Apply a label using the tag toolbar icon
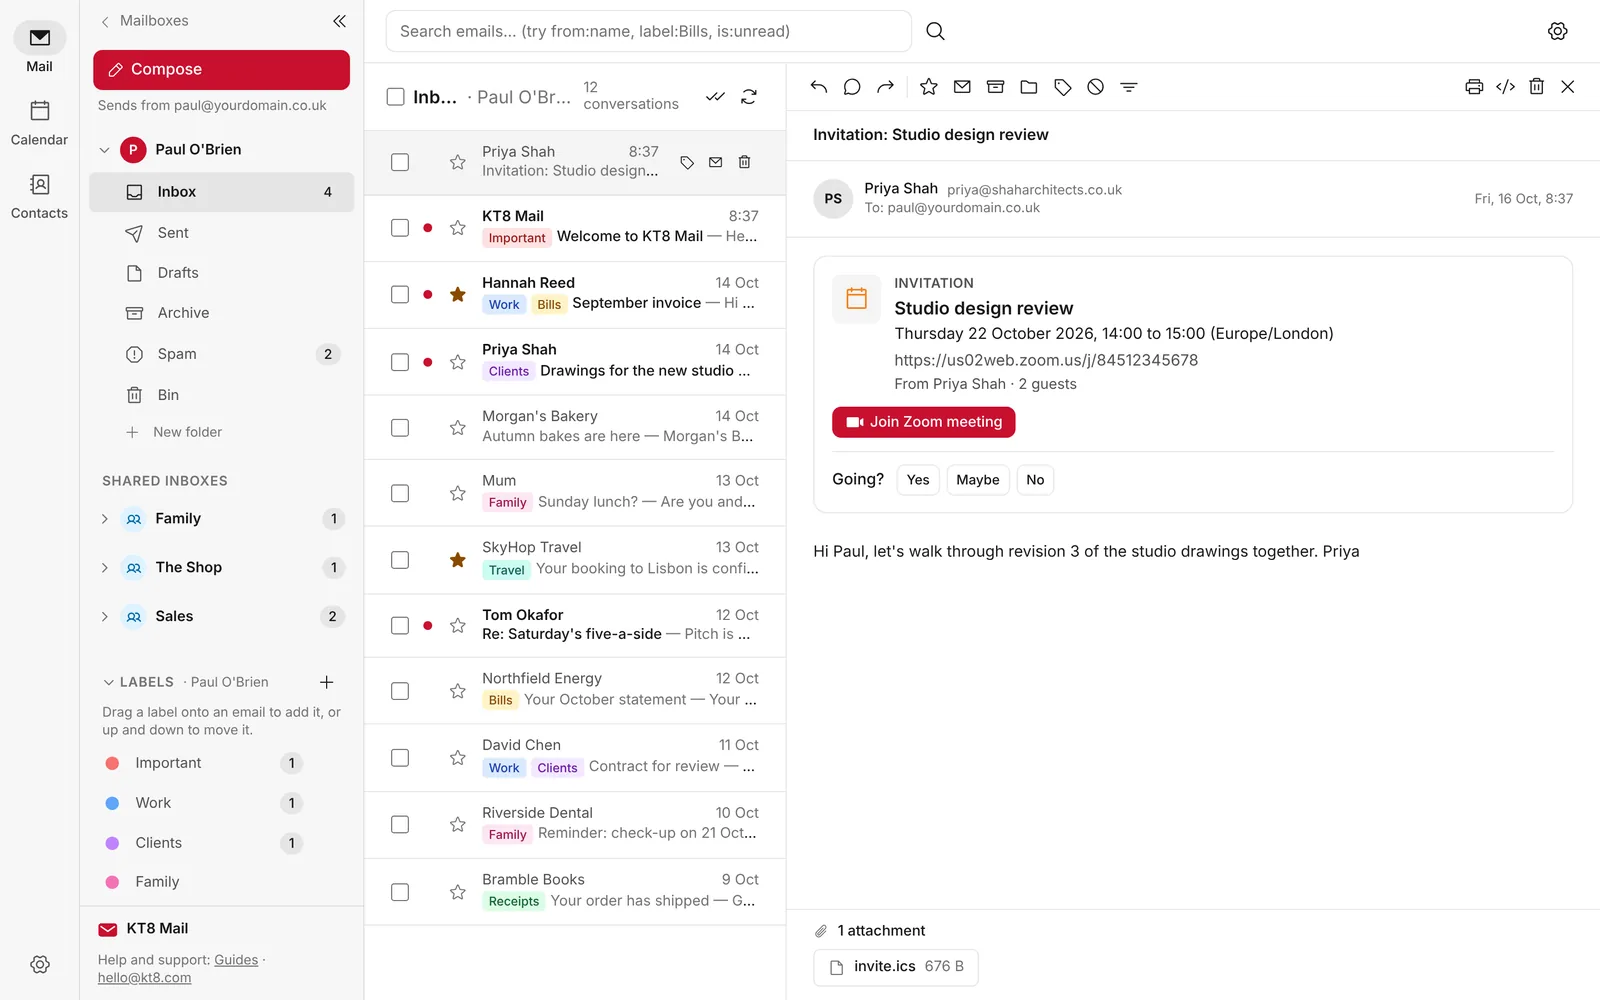1600x1000 pixels. click(1063, 87)
